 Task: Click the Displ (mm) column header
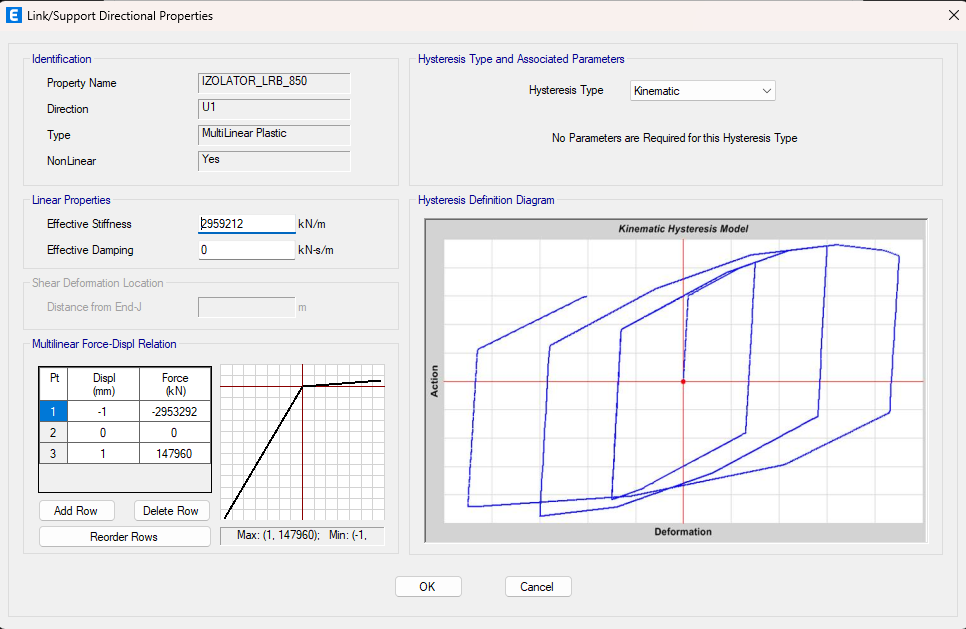(104, 384)
